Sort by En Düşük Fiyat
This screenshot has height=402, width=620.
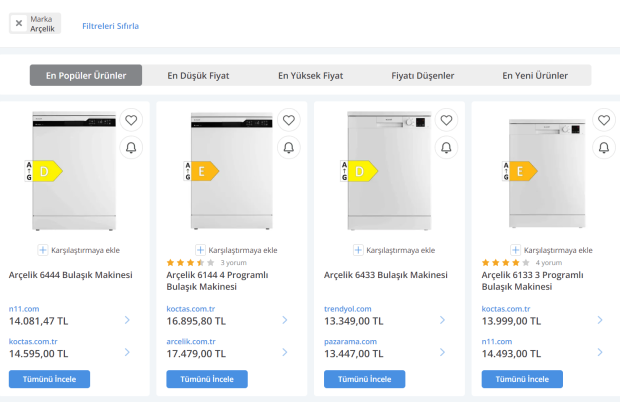[x=198, y=75]
